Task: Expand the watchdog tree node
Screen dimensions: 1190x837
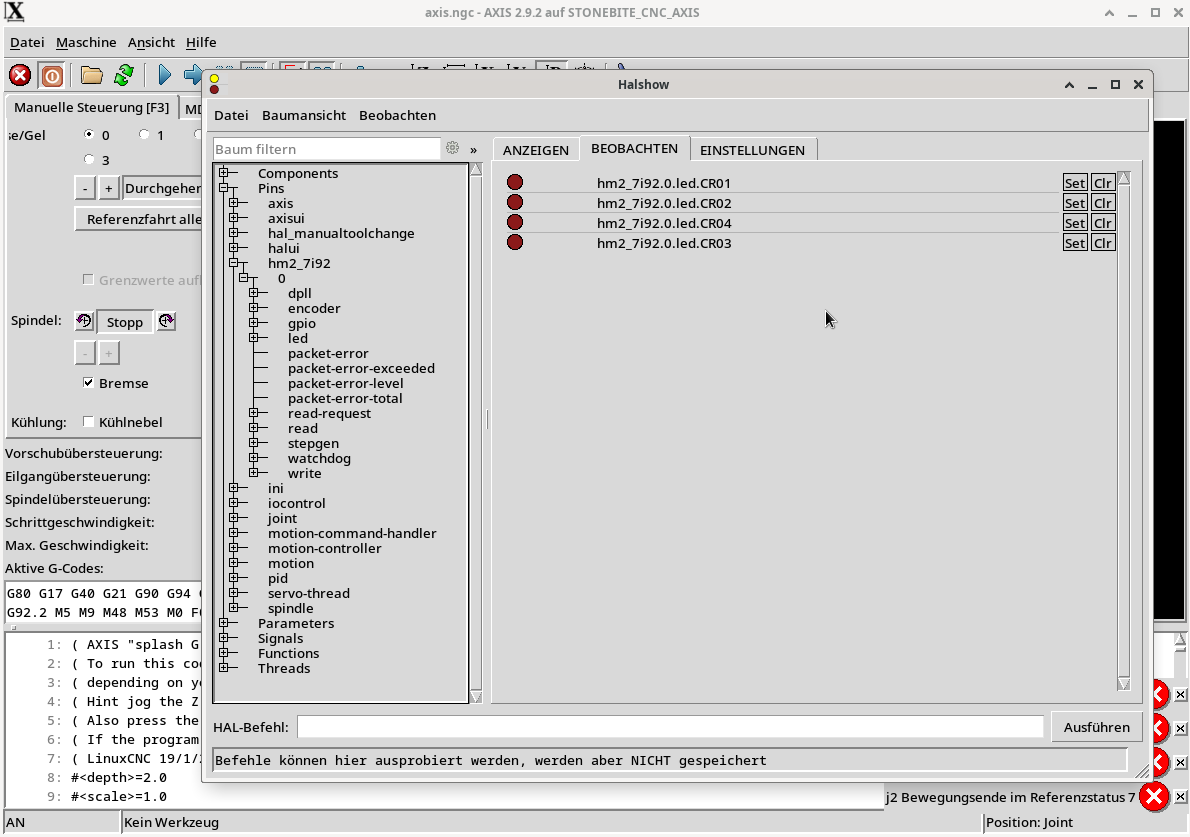Action: point(253,458)
